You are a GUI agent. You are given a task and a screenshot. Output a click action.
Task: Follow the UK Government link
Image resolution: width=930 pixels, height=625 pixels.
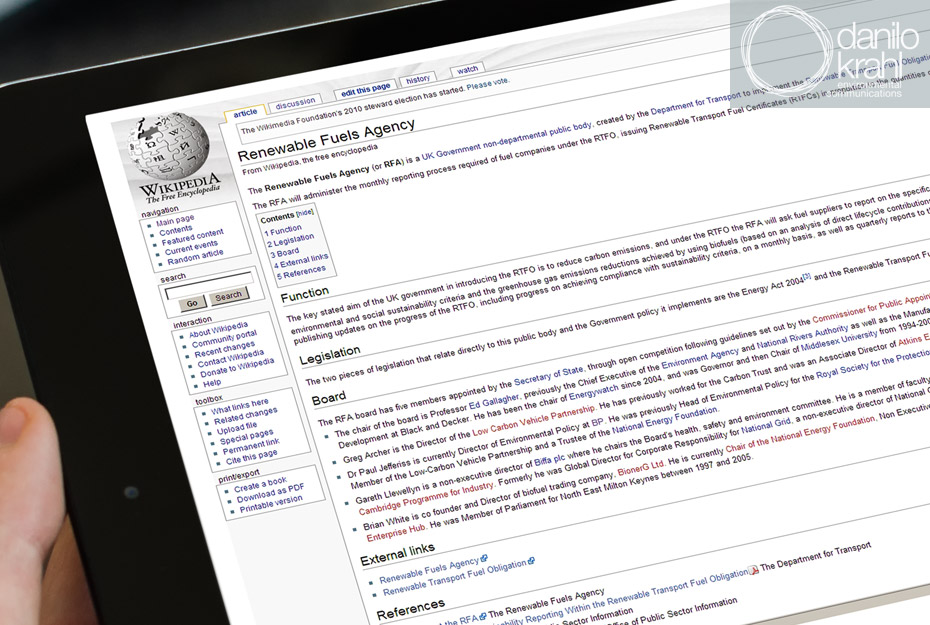click(x=451, y=150)
